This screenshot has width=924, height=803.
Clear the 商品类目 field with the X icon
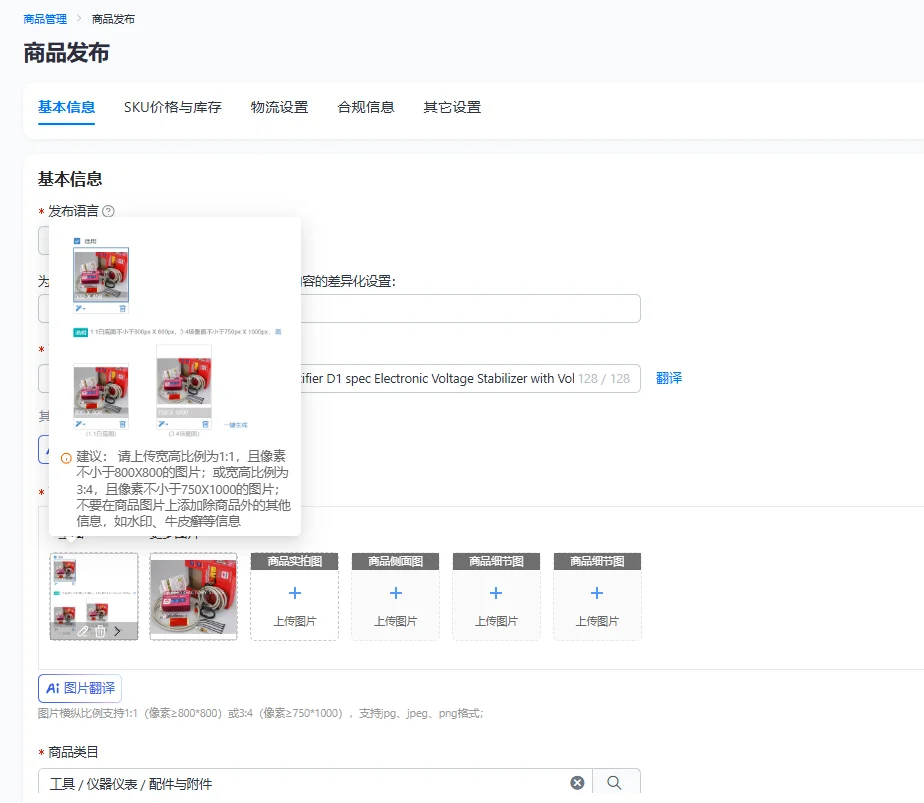click(578, 782)
